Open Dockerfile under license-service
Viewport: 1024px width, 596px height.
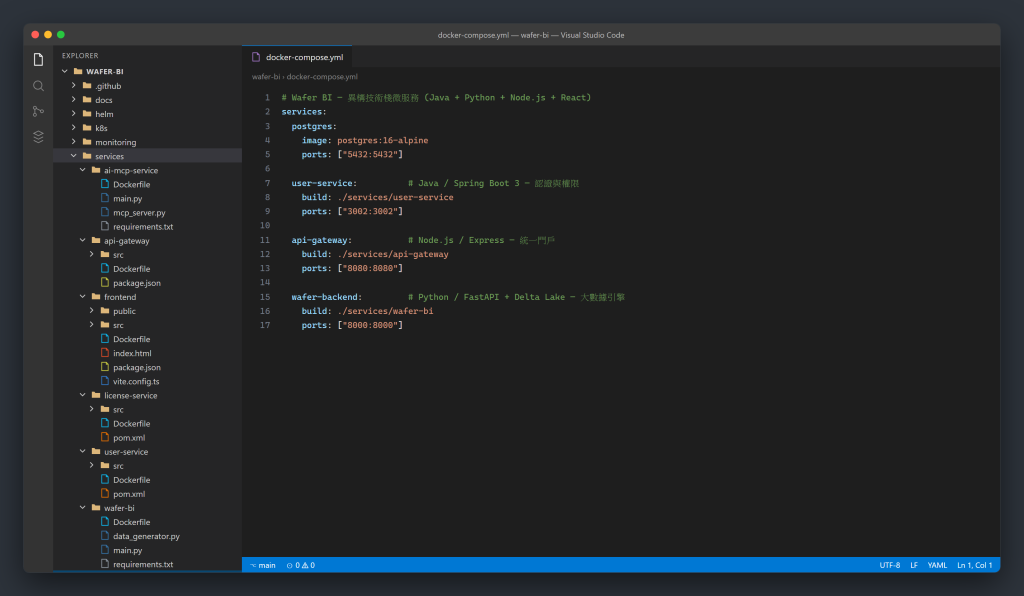click(131, 424)
